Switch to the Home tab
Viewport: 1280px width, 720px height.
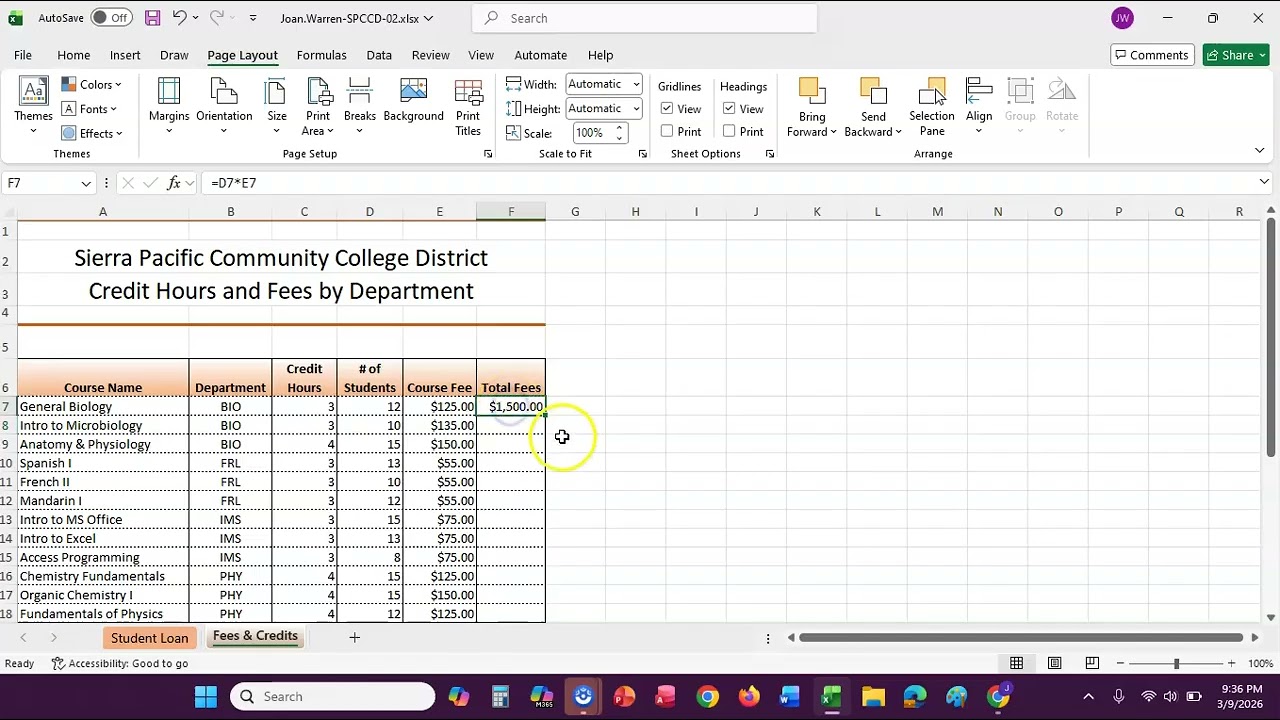click(73, 55)
